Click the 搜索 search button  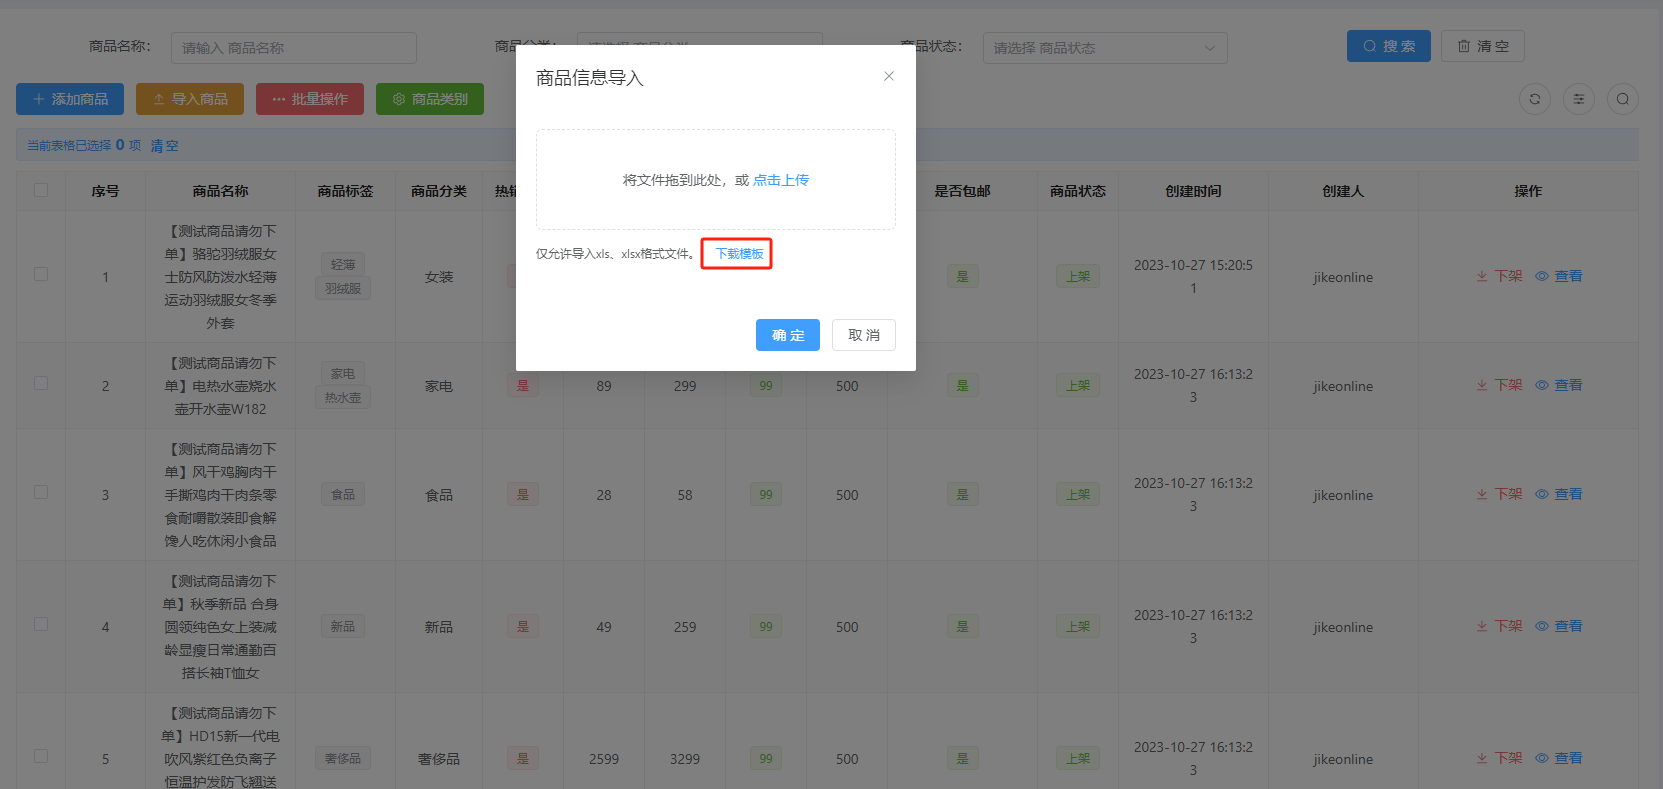coord(1388,46)
